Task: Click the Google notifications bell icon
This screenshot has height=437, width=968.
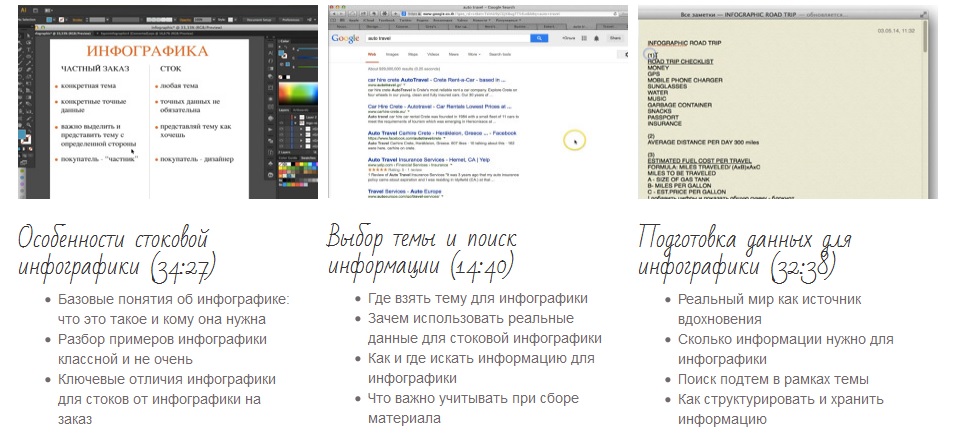Action: pos(596,38)
